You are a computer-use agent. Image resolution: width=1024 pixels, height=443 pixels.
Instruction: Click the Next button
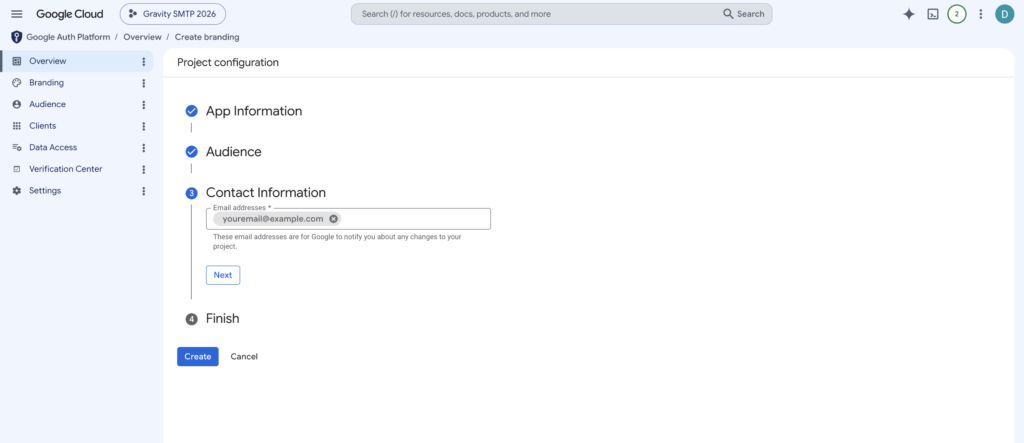pyautogui.click(x=223, y=275)
